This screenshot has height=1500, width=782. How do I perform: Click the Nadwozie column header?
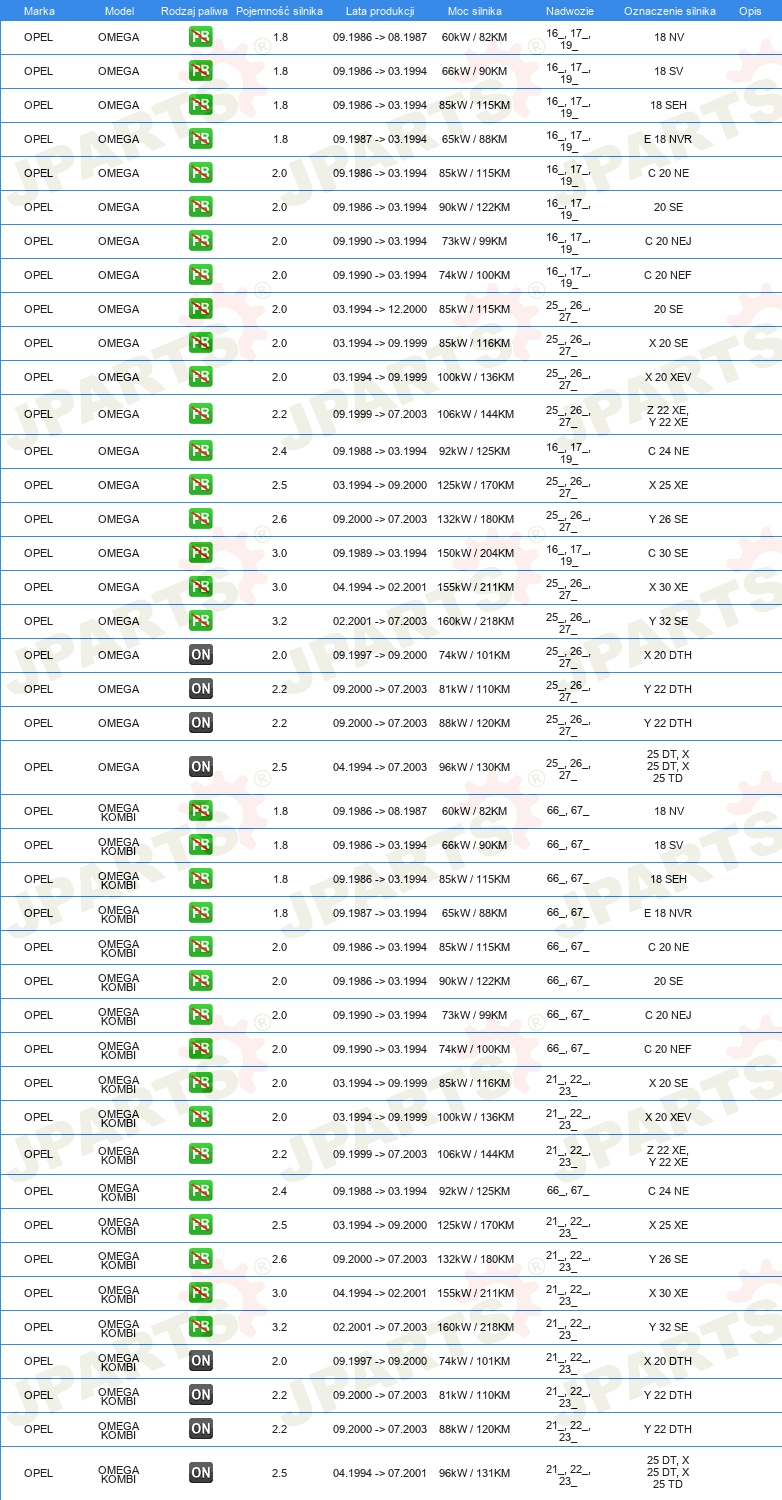click(569, 11)
